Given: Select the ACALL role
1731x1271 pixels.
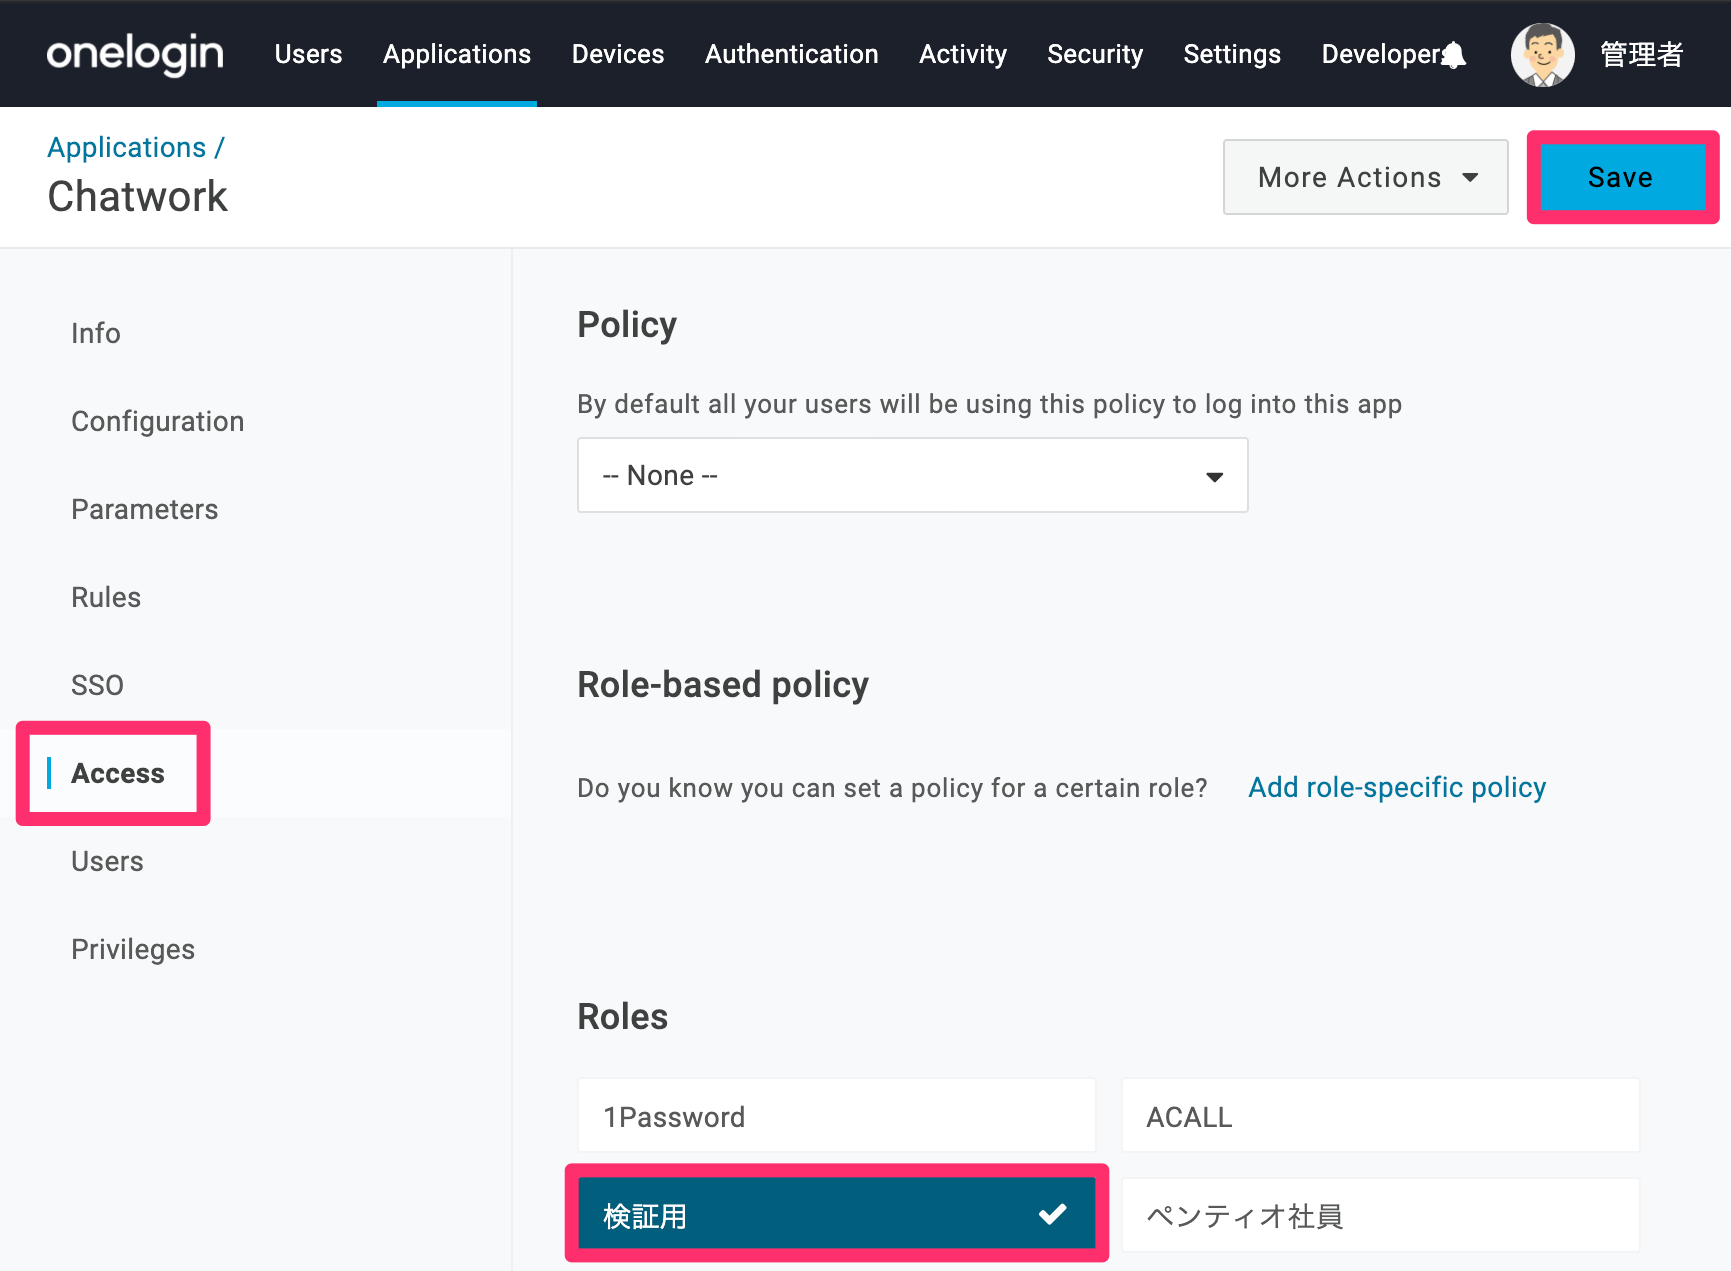Looking at the screenshot, I should point(1380,1116).
